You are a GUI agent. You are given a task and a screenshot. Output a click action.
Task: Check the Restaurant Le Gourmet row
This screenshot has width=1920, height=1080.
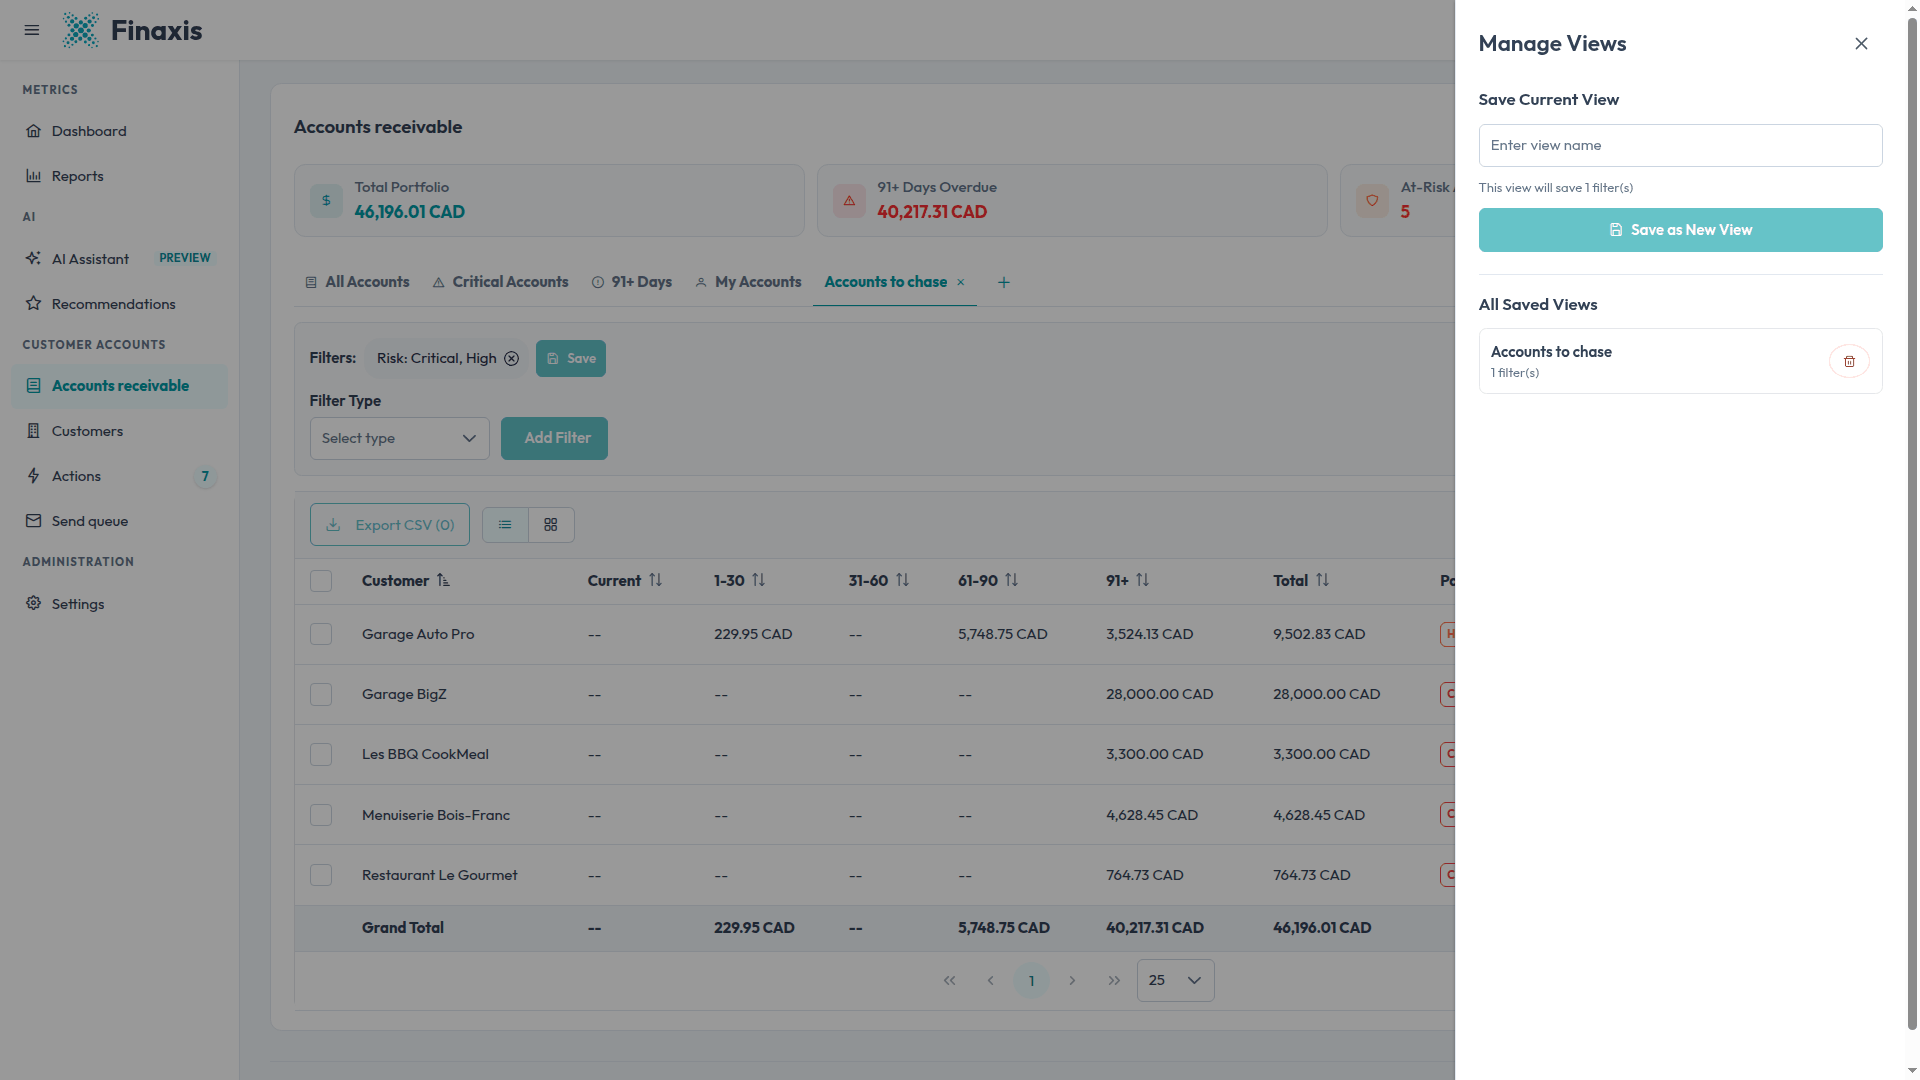pos(321,875)
